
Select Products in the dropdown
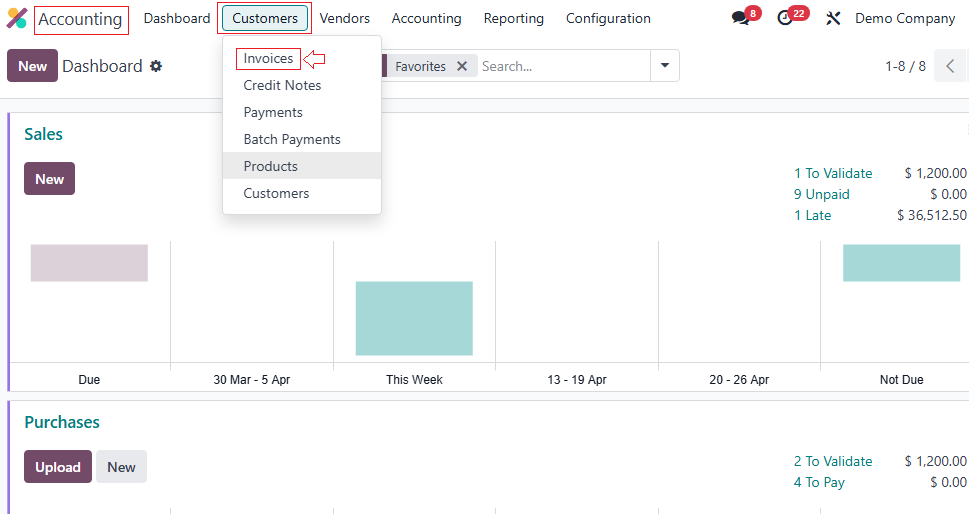coord(271,167)
